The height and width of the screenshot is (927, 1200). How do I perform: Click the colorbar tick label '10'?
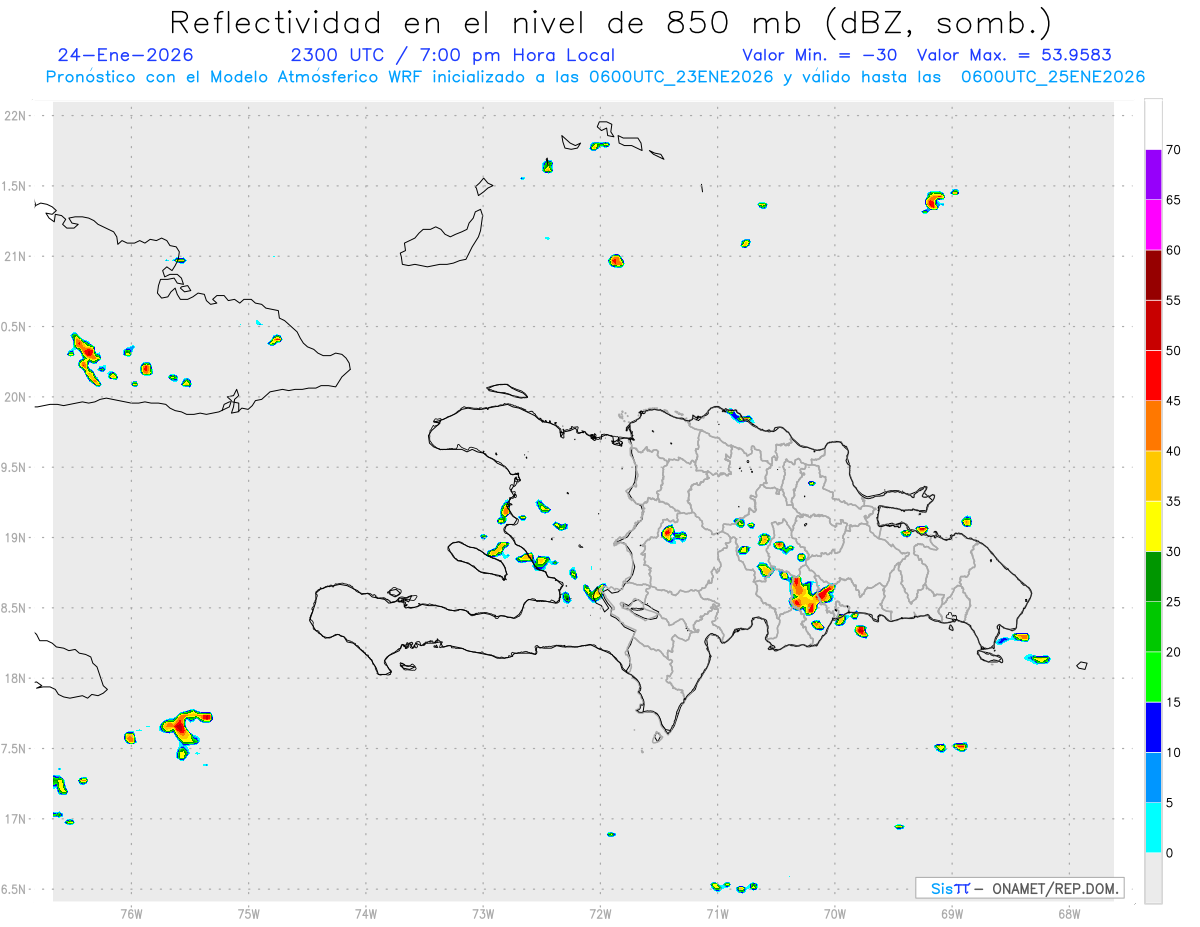click(1173, 752)
